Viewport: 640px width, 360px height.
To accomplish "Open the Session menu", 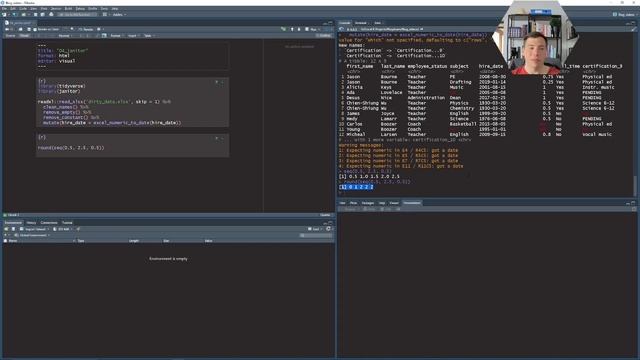I will (56, 9).
